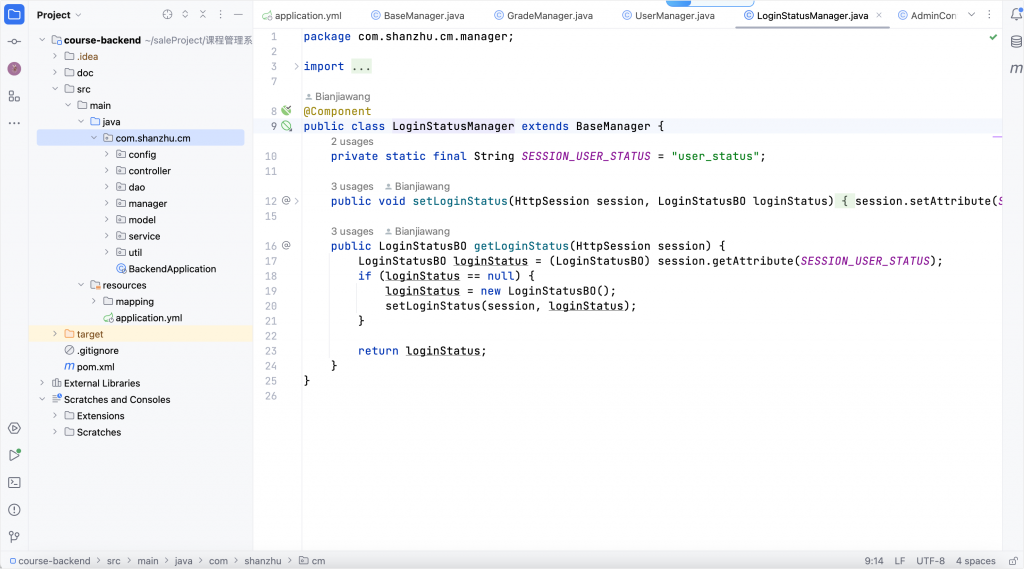Click UTF-8 encoding in status bar

pyautogui.click(x=929, y=561)
